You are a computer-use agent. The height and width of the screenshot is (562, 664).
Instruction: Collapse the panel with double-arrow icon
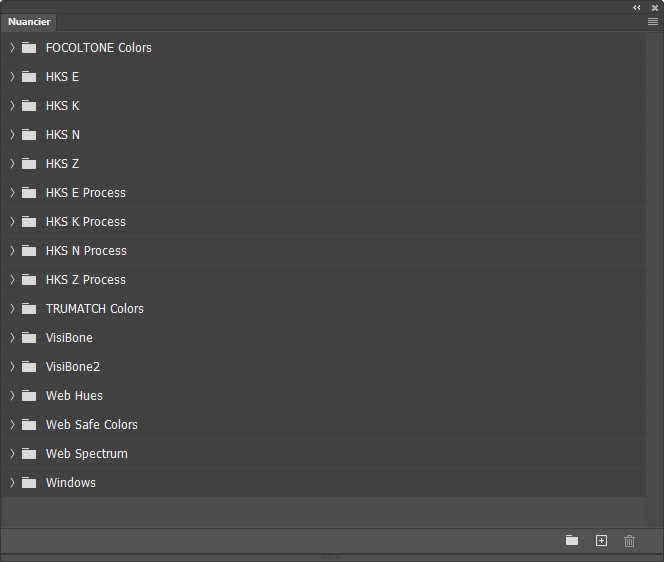coord(636,8)
